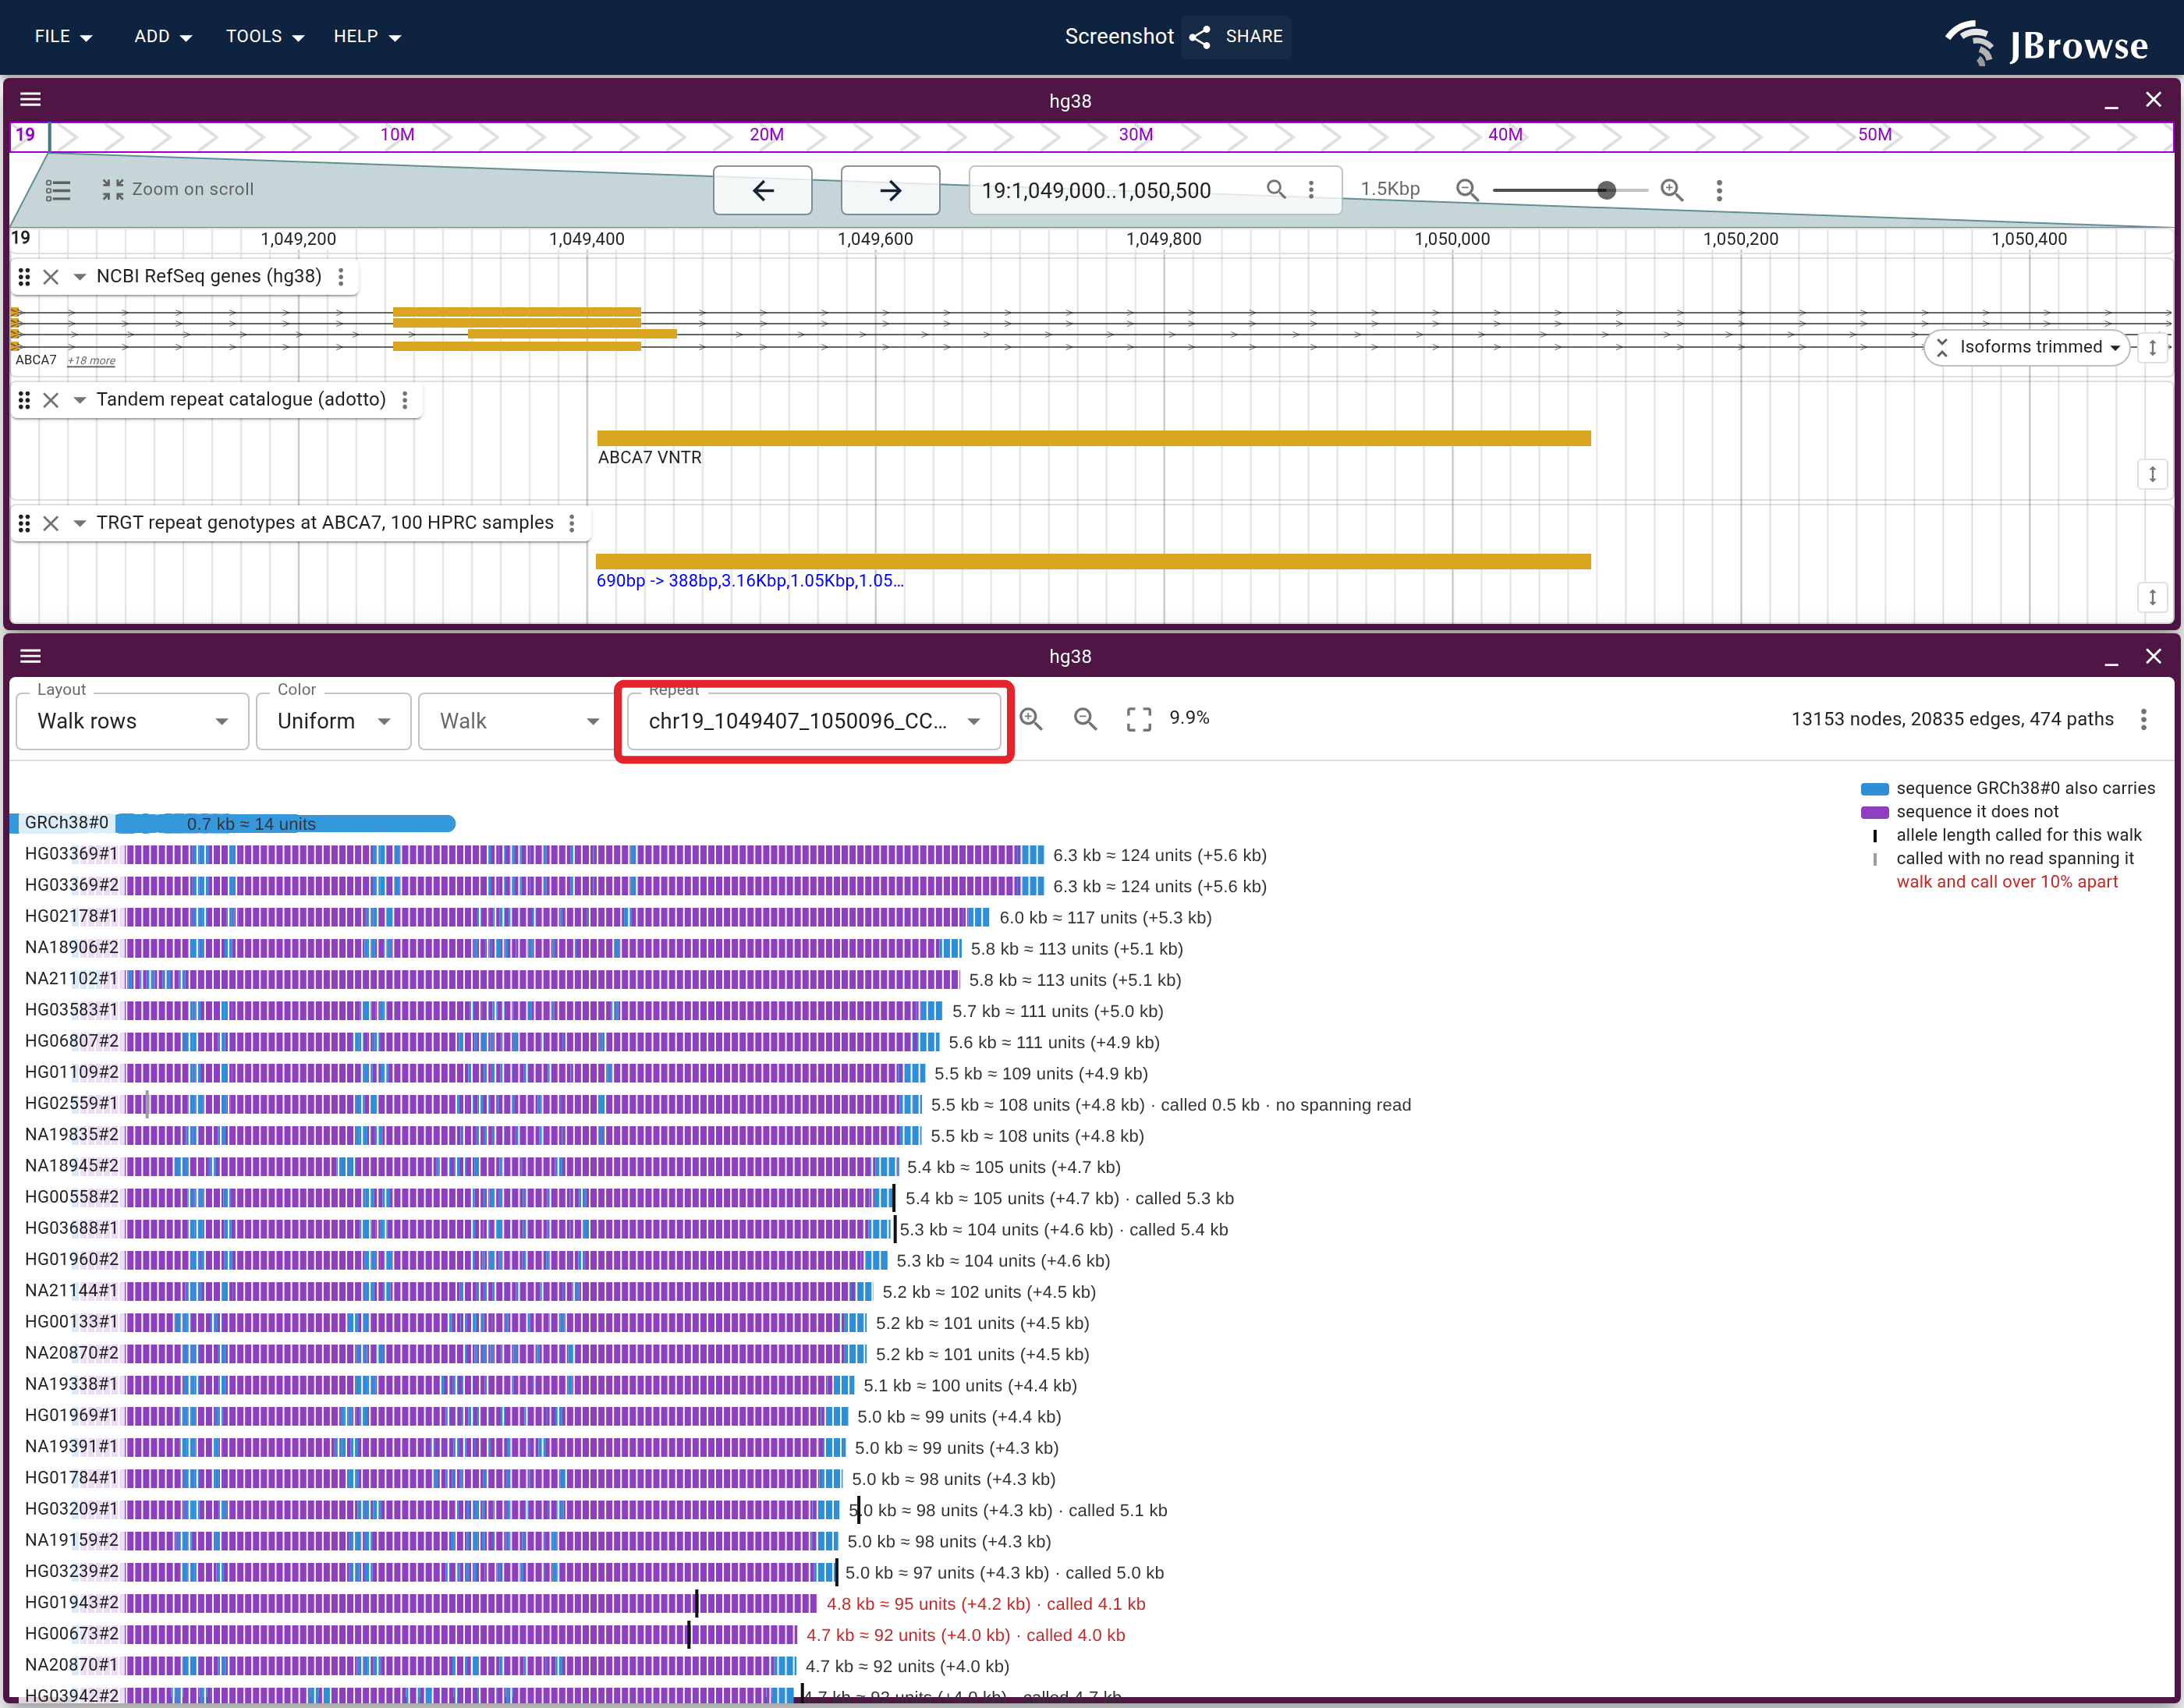Select the HG01943#2 walk label
The image size is (2184, 1708).
[x=71, y=1603]
